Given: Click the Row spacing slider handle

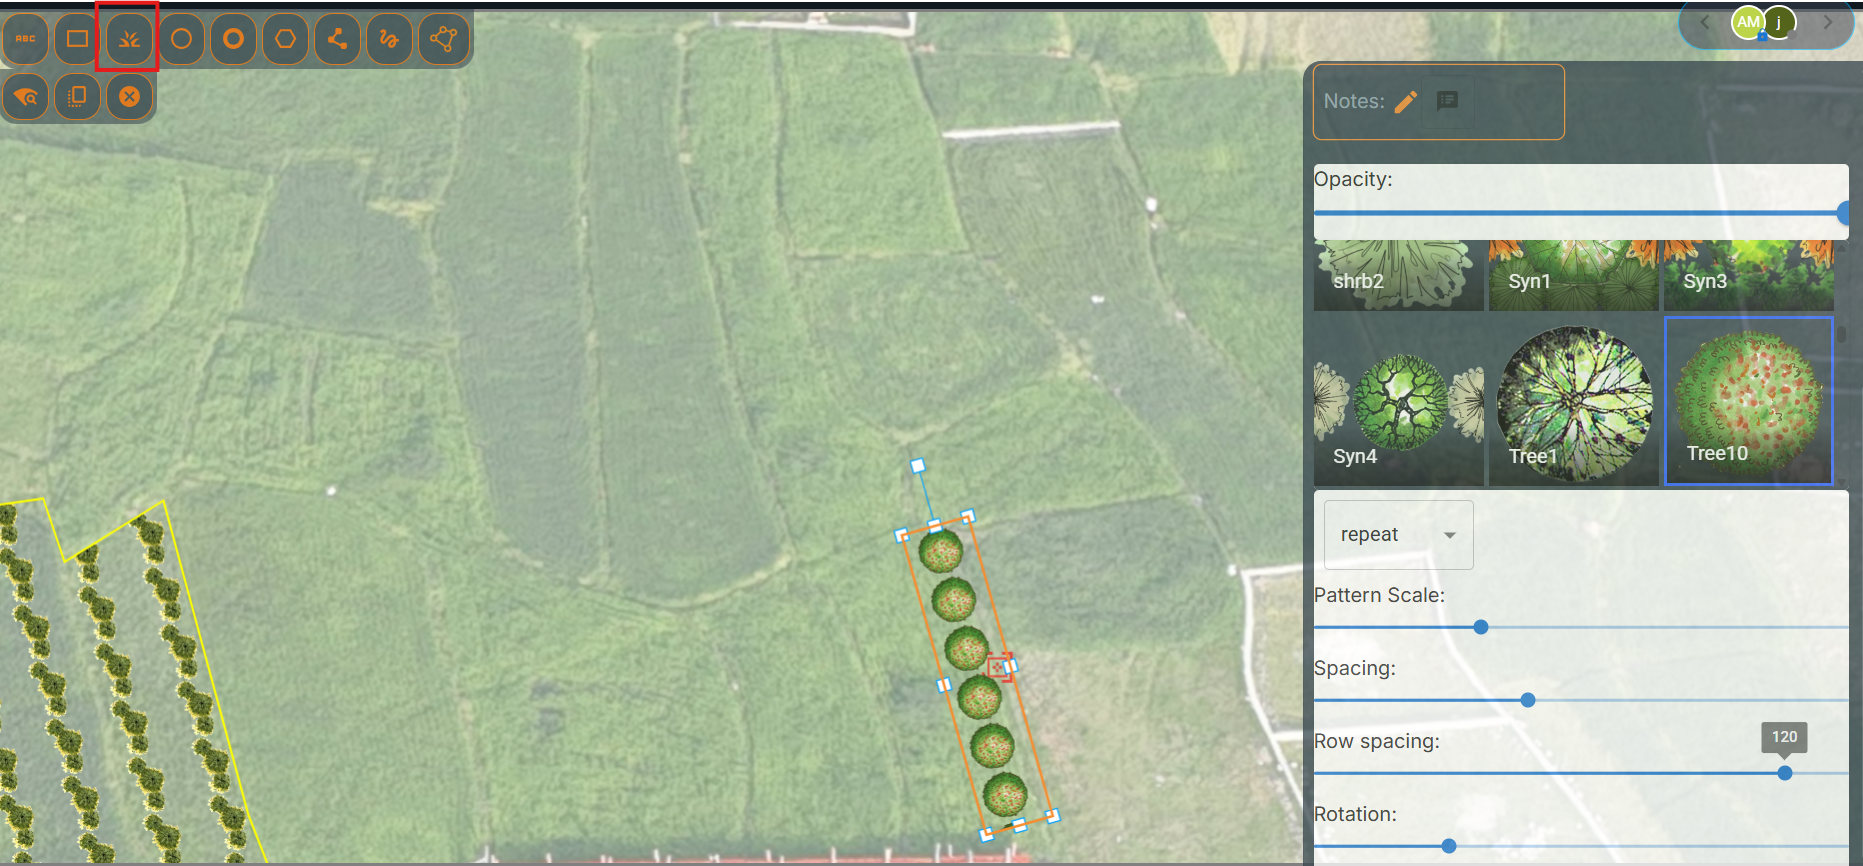Looking at the screenshot, I should (1785, 773).
